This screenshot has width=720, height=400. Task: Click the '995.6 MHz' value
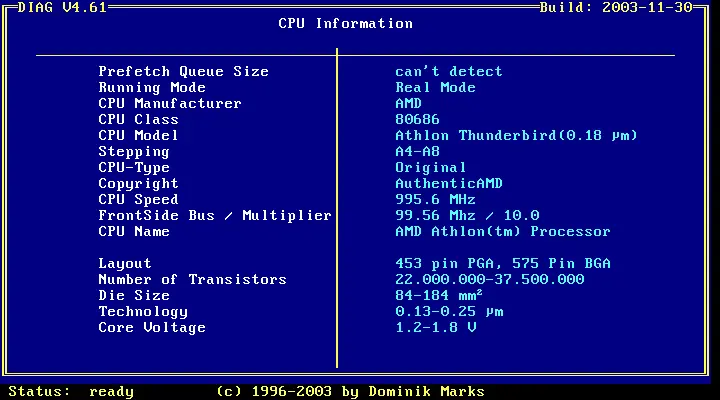coord(435,199)
